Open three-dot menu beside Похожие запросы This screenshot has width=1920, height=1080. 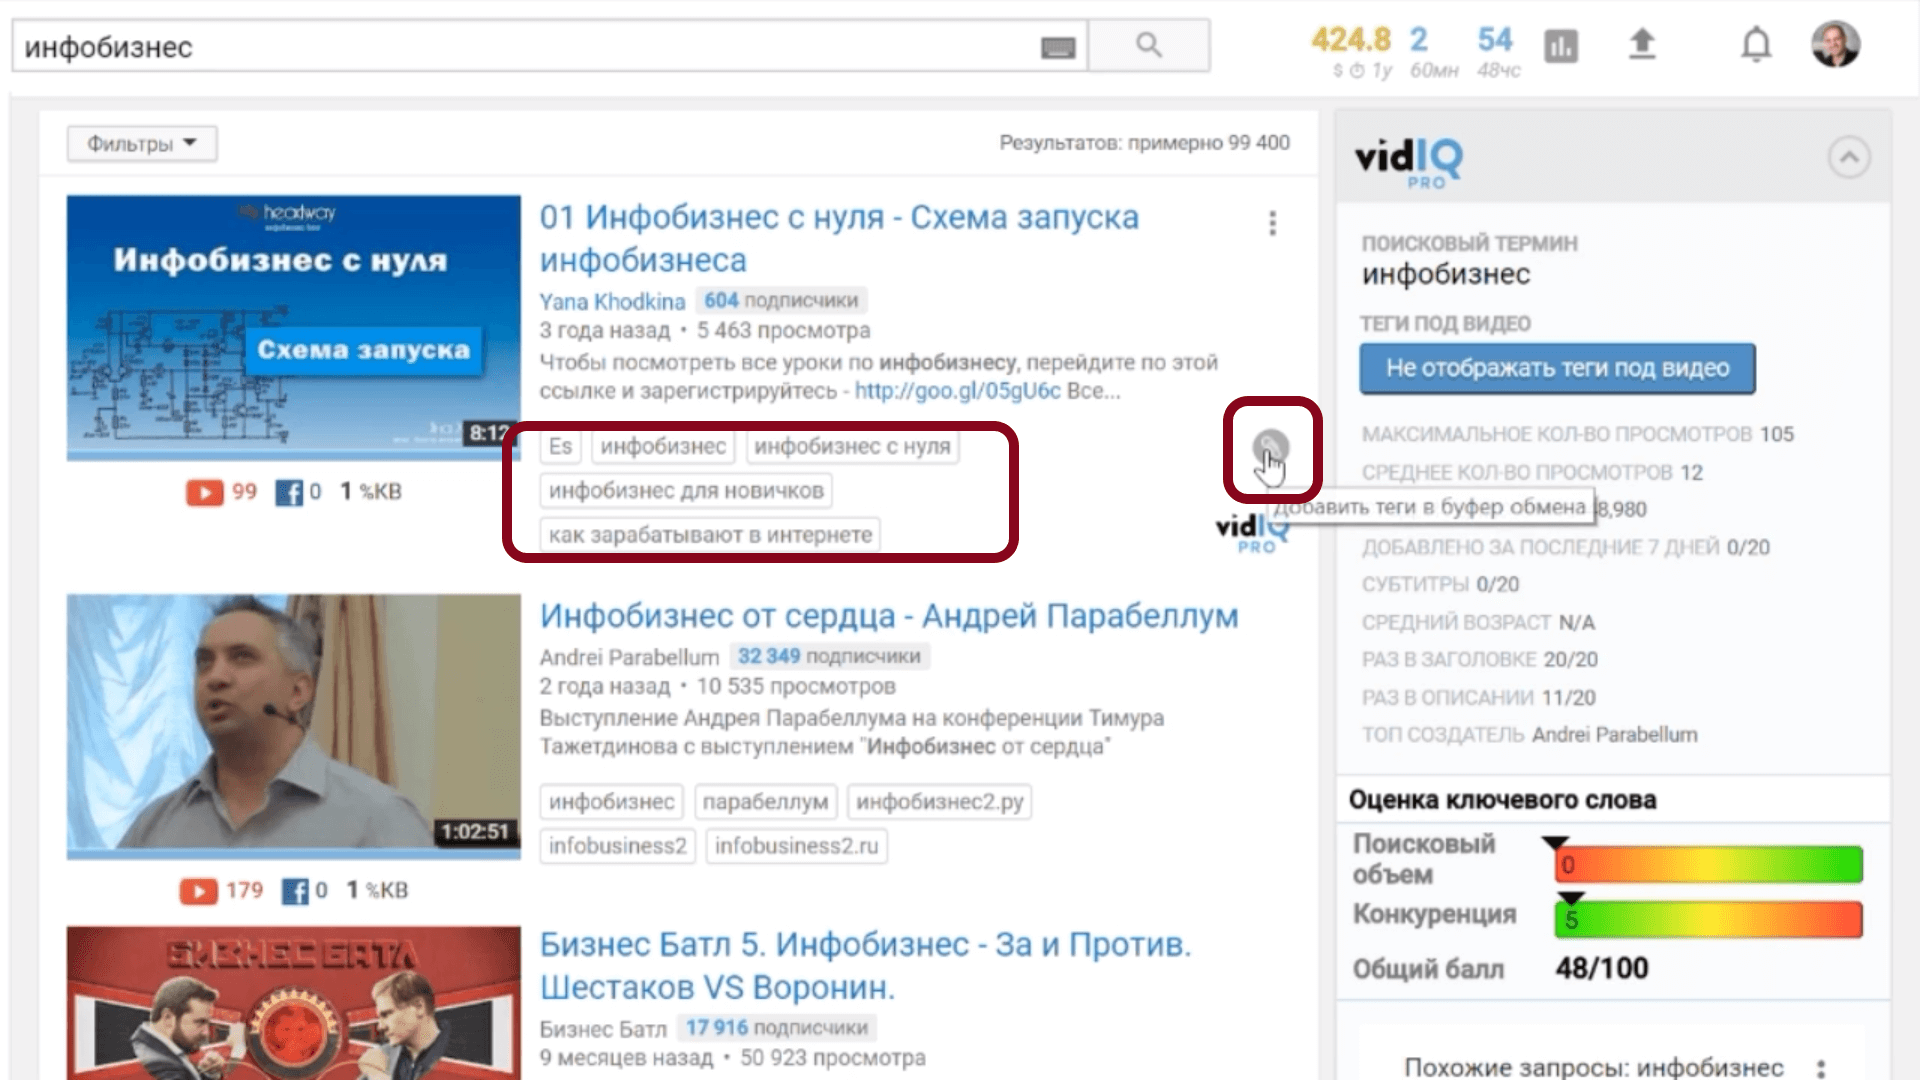point(1821,1068)
